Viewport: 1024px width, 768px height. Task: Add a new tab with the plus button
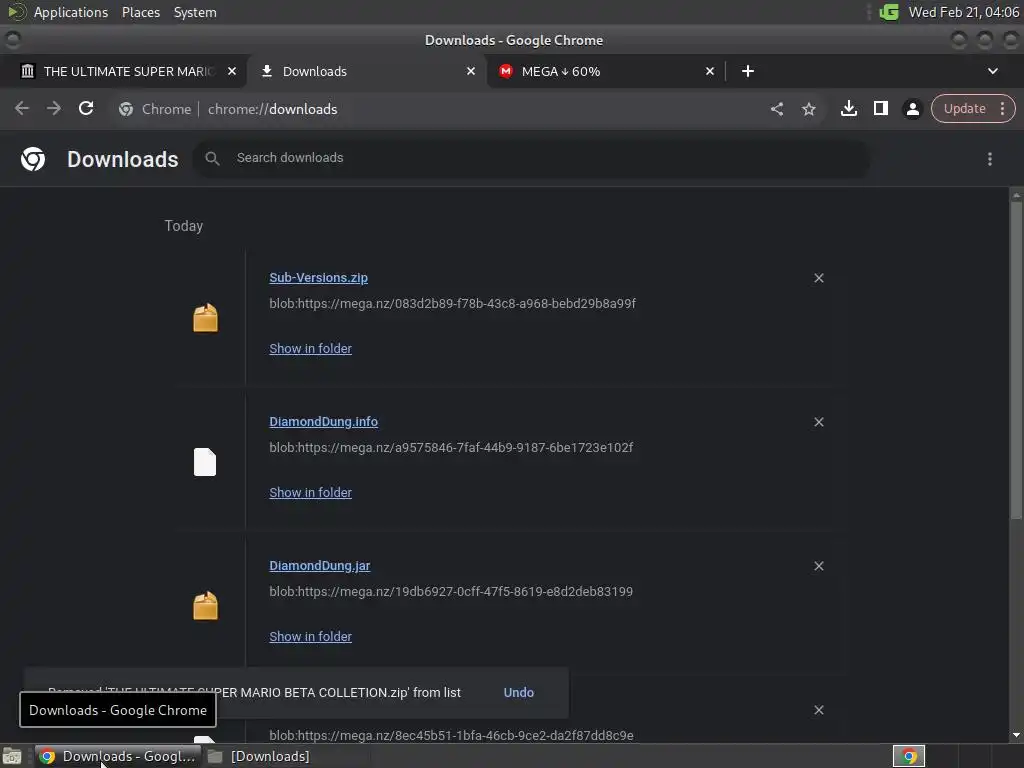(748, 71)
